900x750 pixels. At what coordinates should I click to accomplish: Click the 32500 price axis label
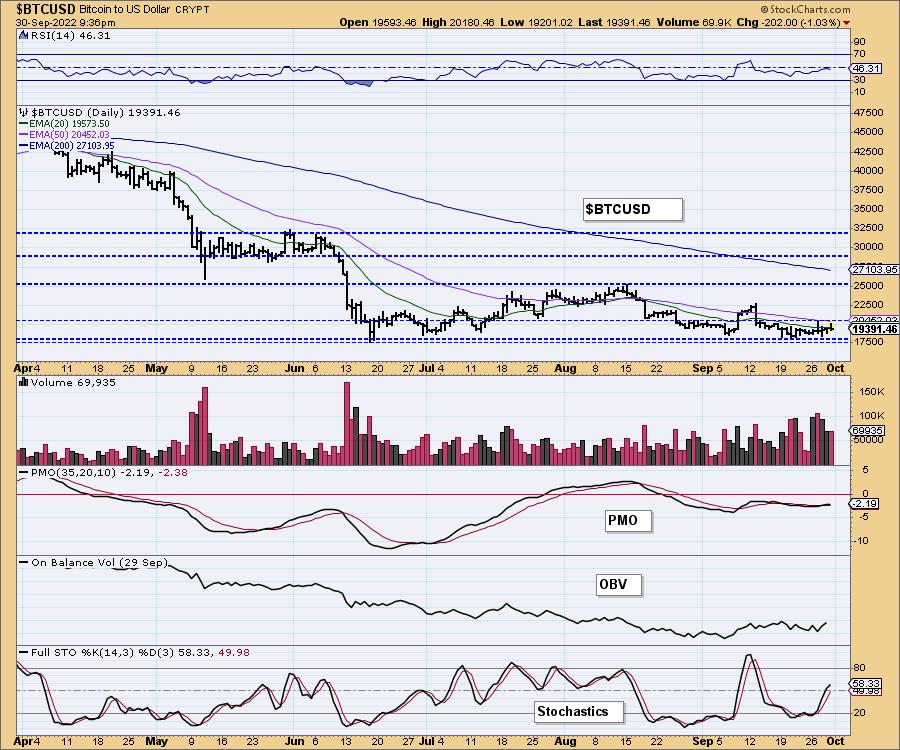click(869, 227)
